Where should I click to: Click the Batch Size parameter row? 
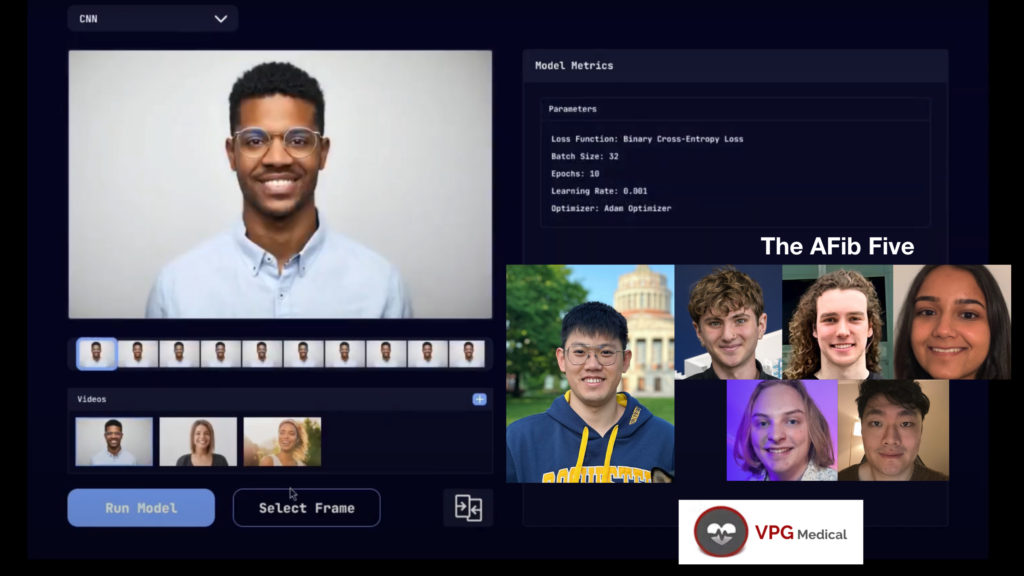[585, 156]
